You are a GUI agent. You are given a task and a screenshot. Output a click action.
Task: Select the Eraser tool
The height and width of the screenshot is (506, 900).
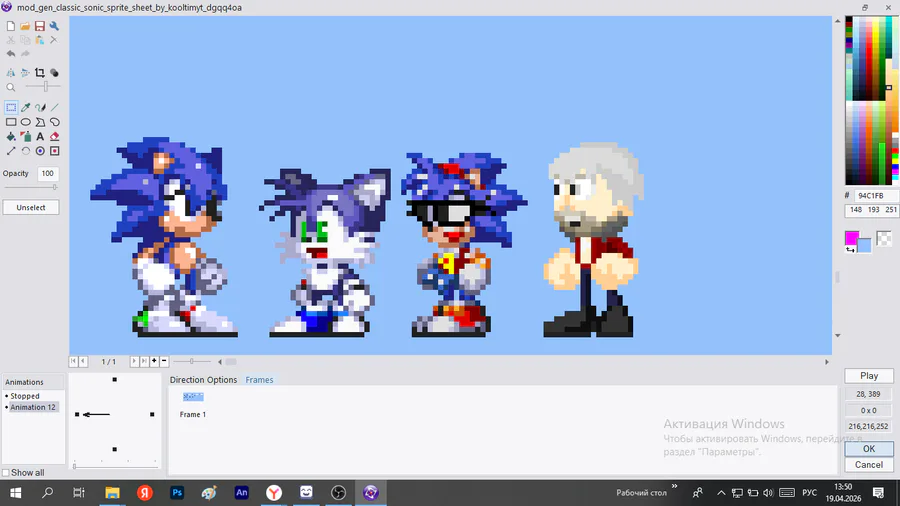(55, 137)
